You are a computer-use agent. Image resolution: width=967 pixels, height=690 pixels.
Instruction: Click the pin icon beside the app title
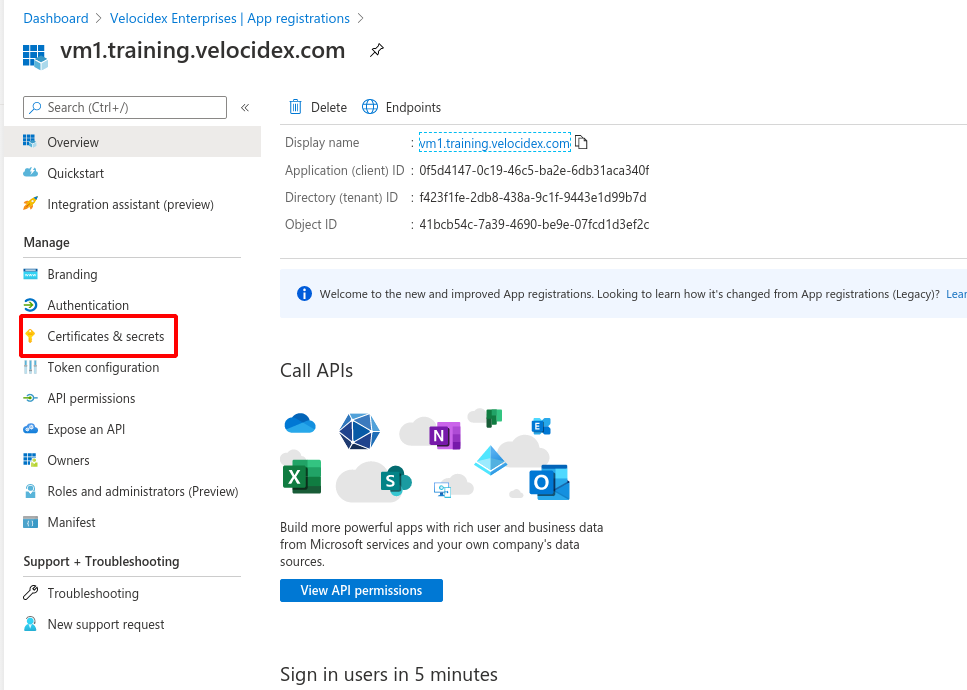[376, 51]
